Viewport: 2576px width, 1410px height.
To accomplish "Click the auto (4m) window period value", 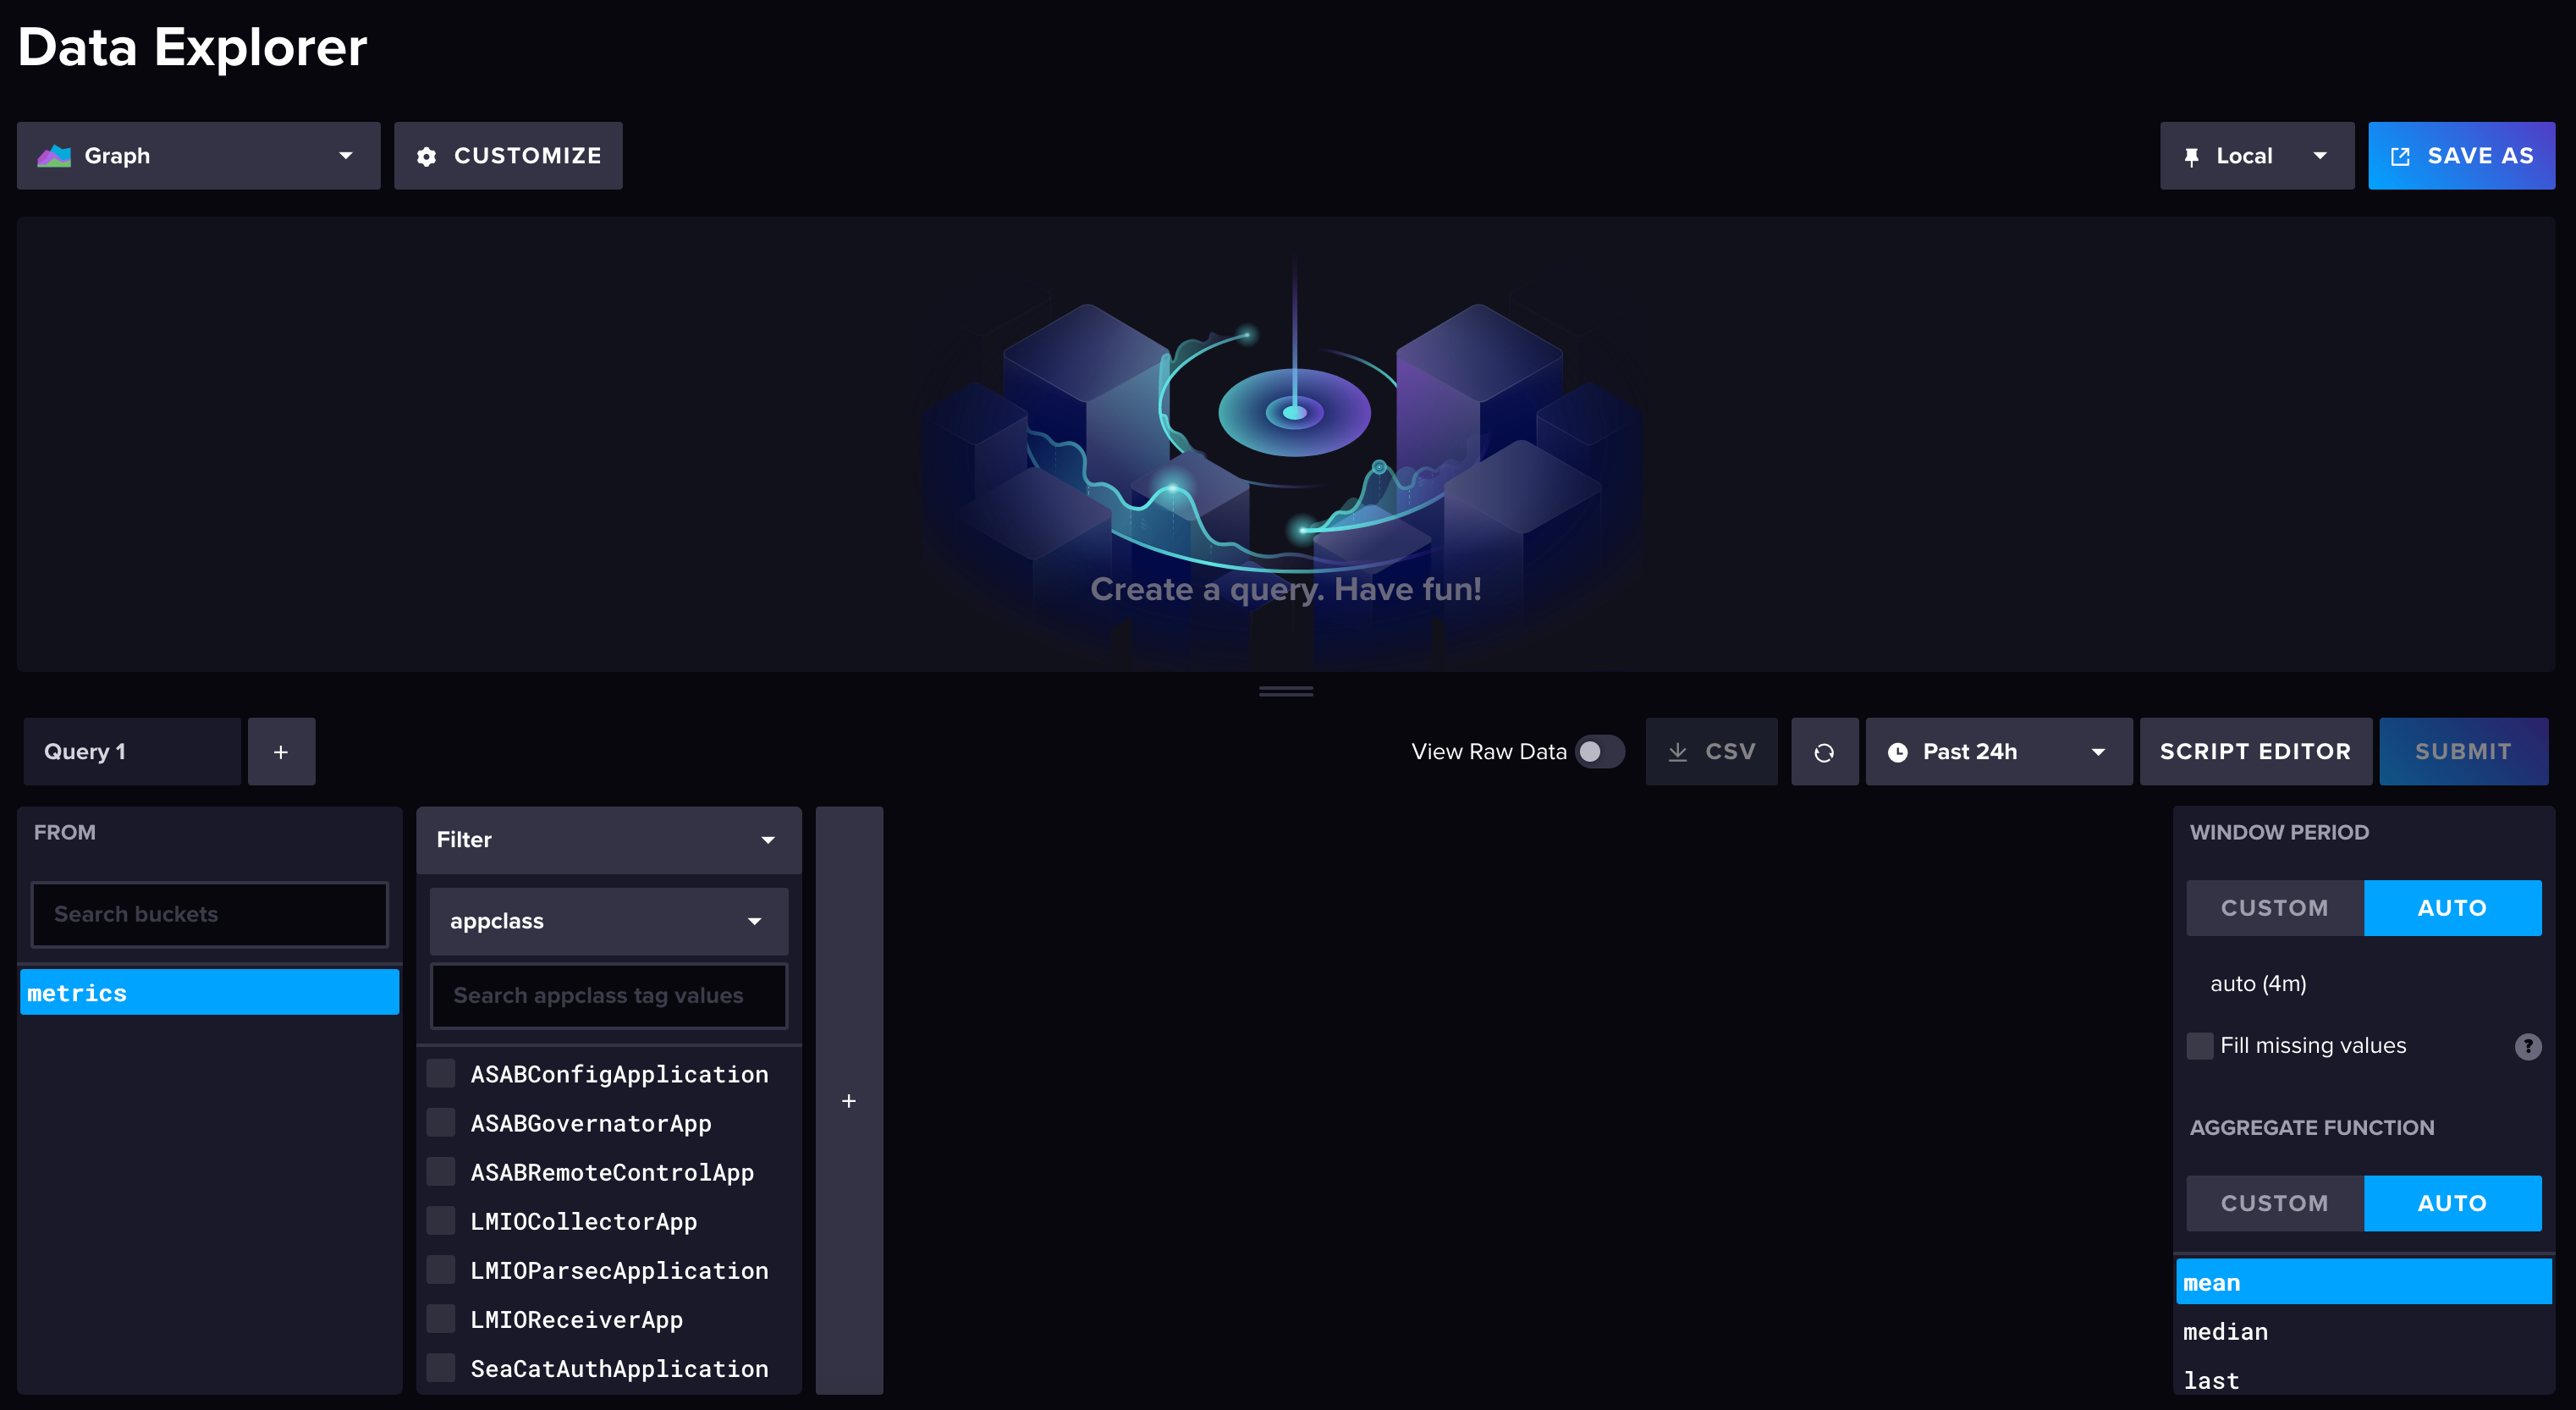I will [2258, 984].
